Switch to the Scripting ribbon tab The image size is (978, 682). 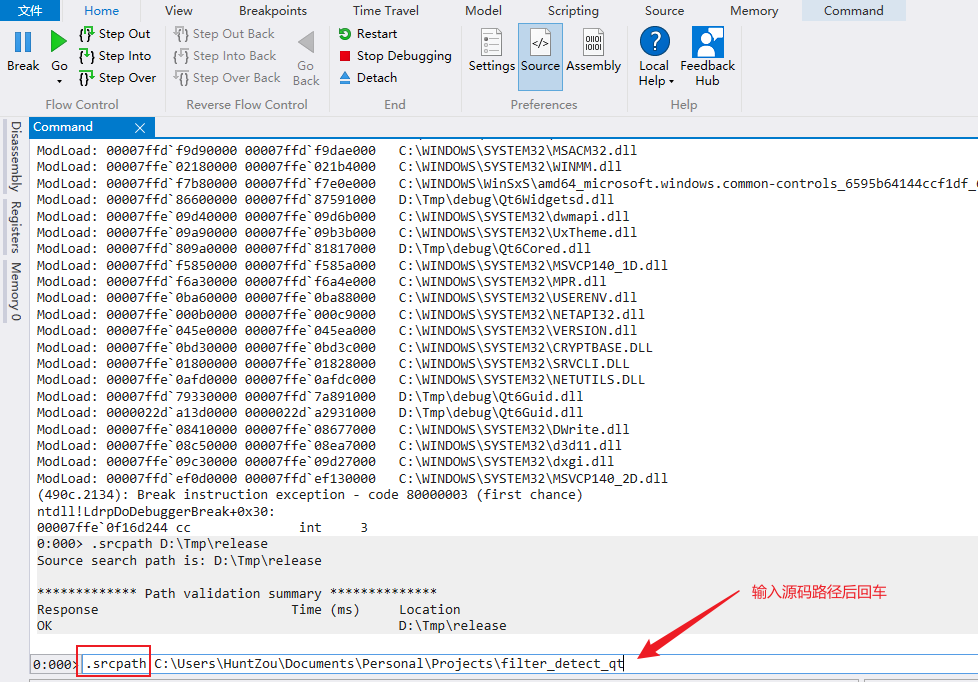point(573,11)
